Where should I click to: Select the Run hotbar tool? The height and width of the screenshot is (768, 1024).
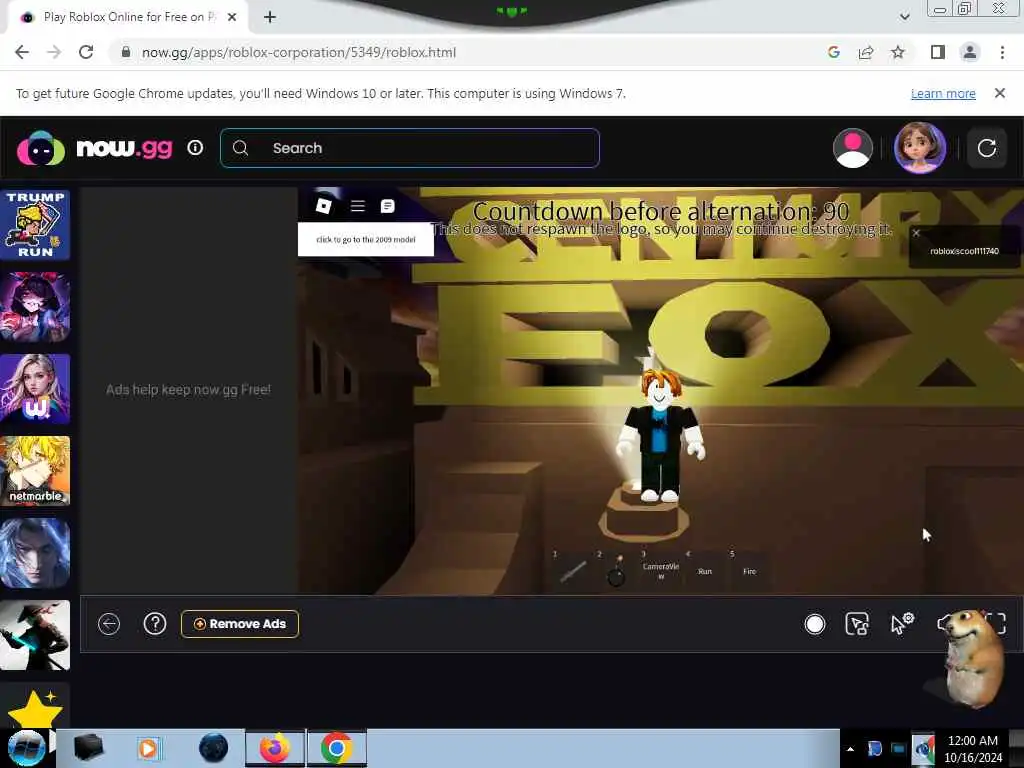click(x=705, y=571)
